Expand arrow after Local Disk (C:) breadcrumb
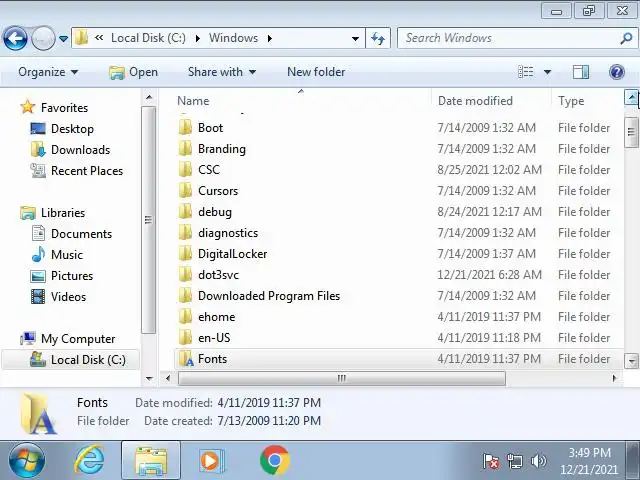This screenshot has height=480, width=640. 198,38
